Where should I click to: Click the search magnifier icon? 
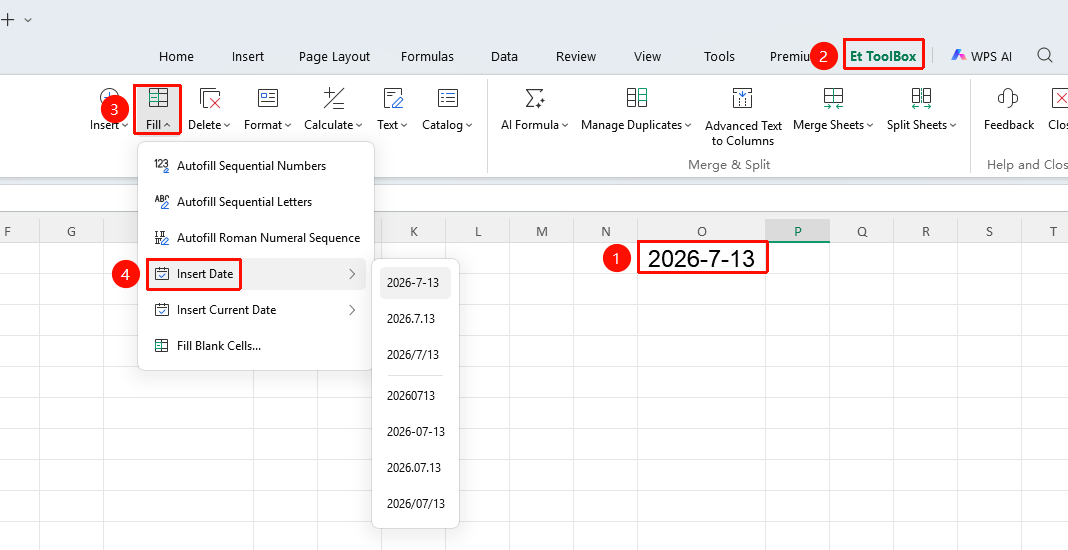(x=1045, y=55)
